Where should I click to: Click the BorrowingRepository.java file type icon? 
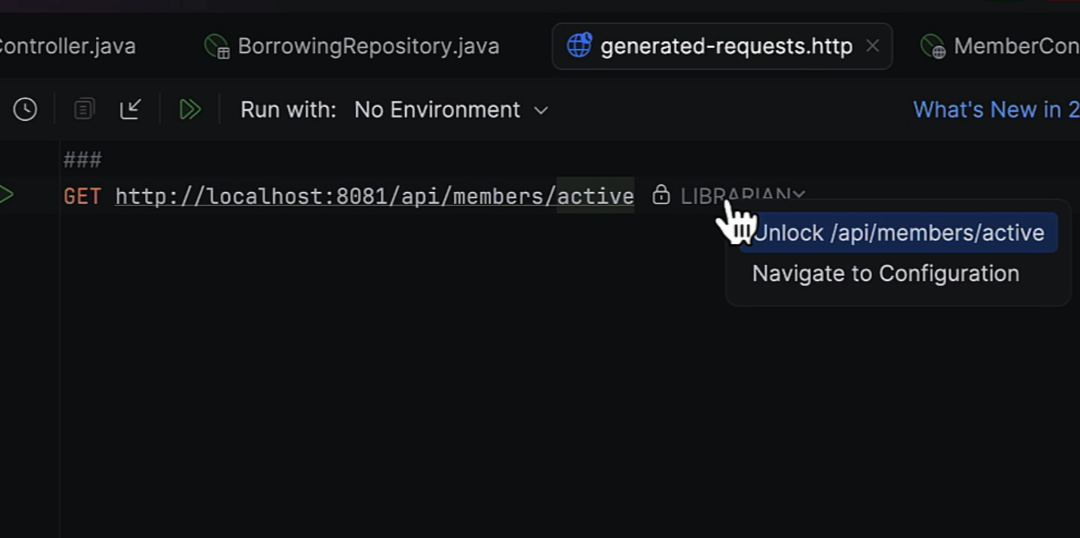click(x=217, y=46)
